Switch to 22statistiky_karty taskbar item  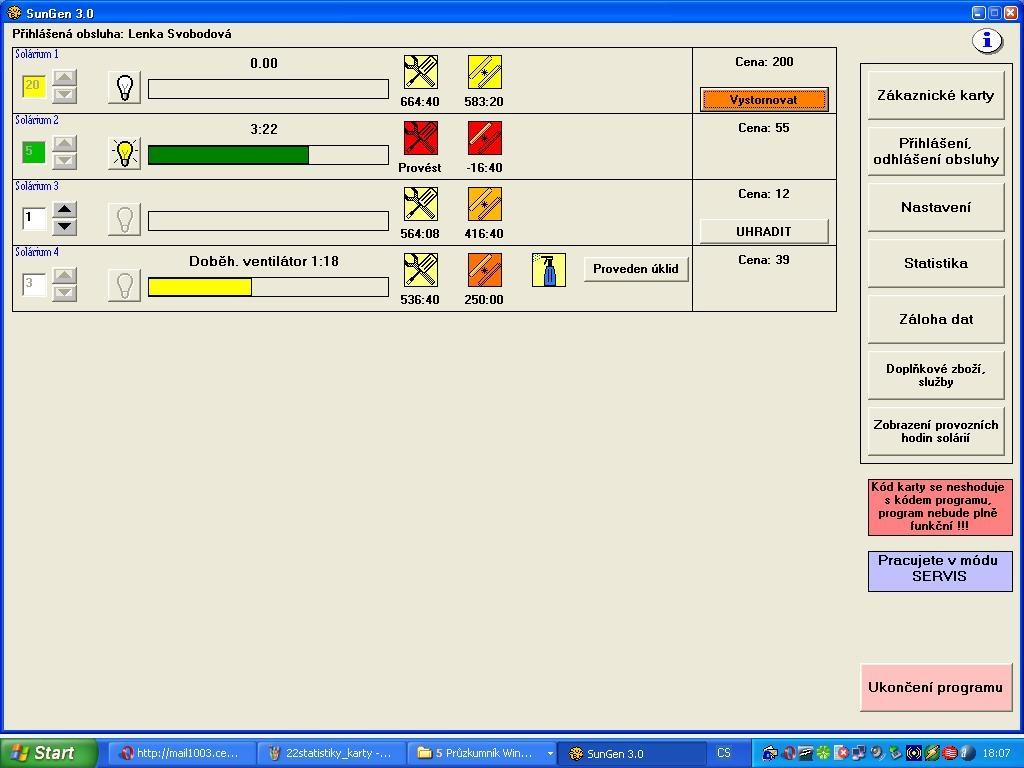331,753
